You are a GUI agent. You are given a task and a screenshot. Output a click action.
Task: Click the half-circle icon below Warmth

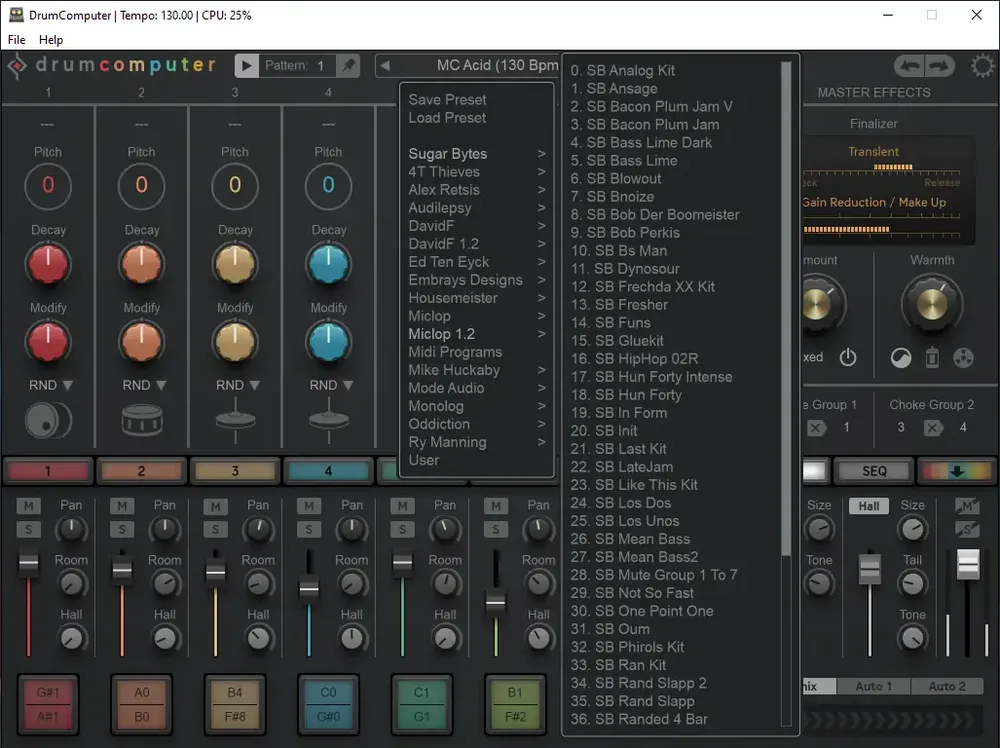901,358
